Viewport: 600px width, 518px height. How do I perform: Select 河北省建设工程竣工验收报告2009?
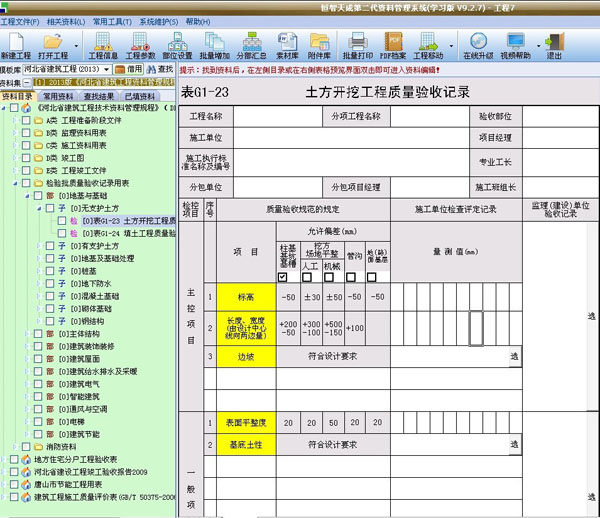click(91, 472)
